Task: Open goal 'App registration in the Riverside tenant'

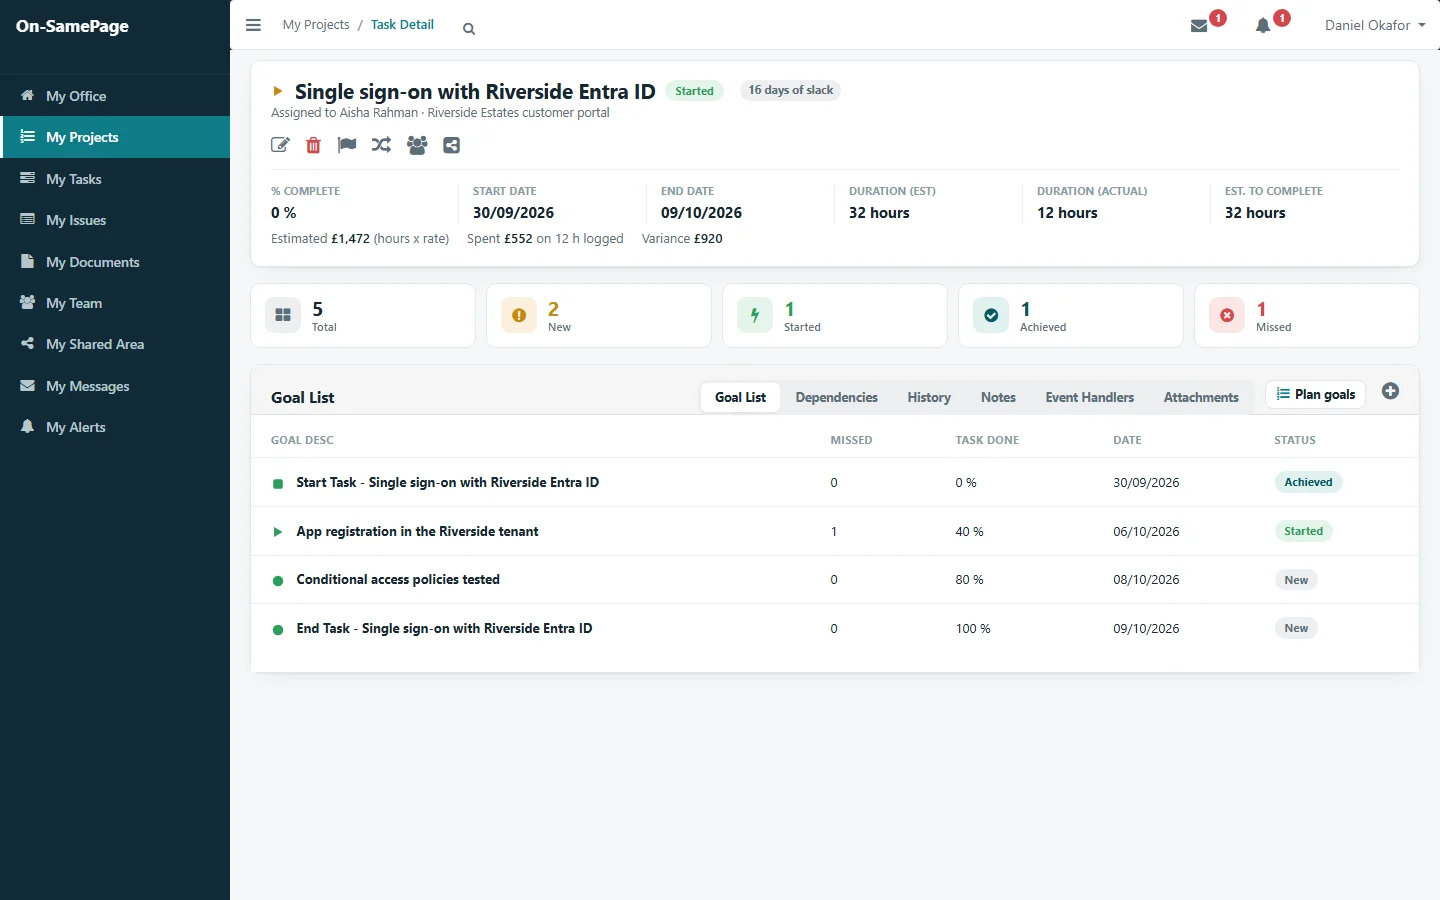Action: click(x=417, y=531)
